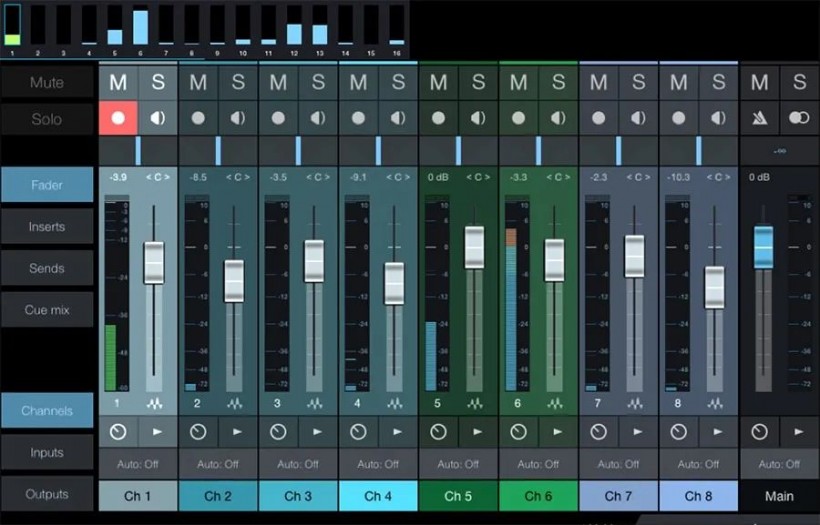
Task: Select the Ch 6 label at the bottom
Action: (x=538, y=496)
